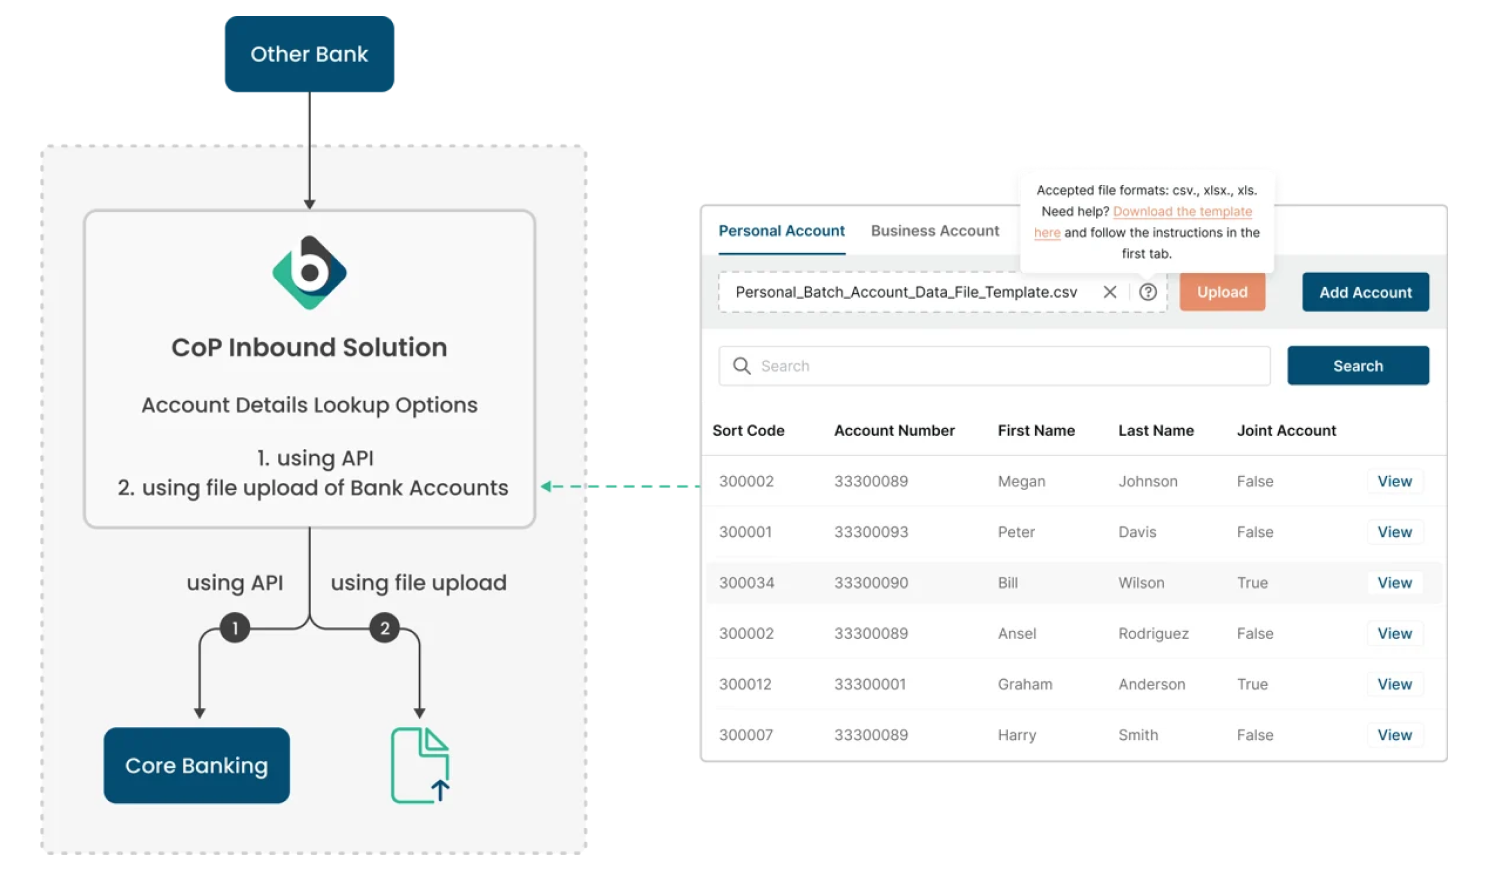View the Peter Davis account
The image size is (1488, 872).
pos(1395,532)
